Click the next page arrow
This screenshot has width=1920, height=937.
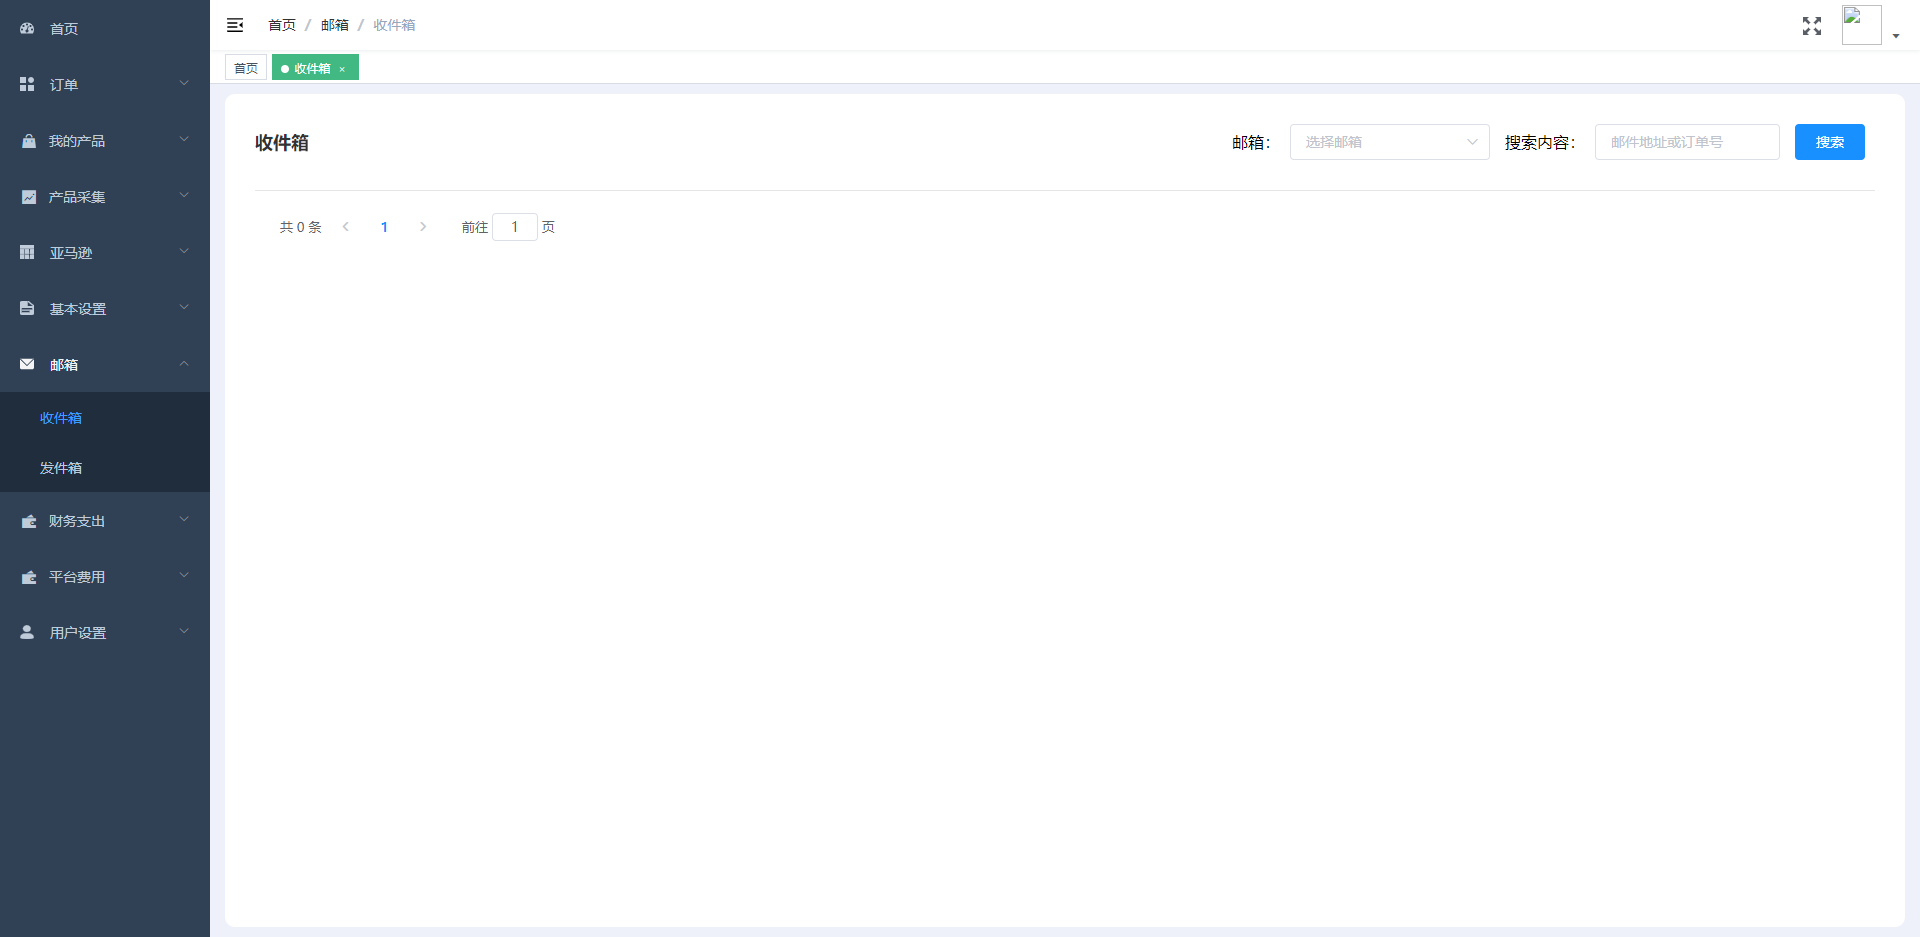tap(423, 227)
